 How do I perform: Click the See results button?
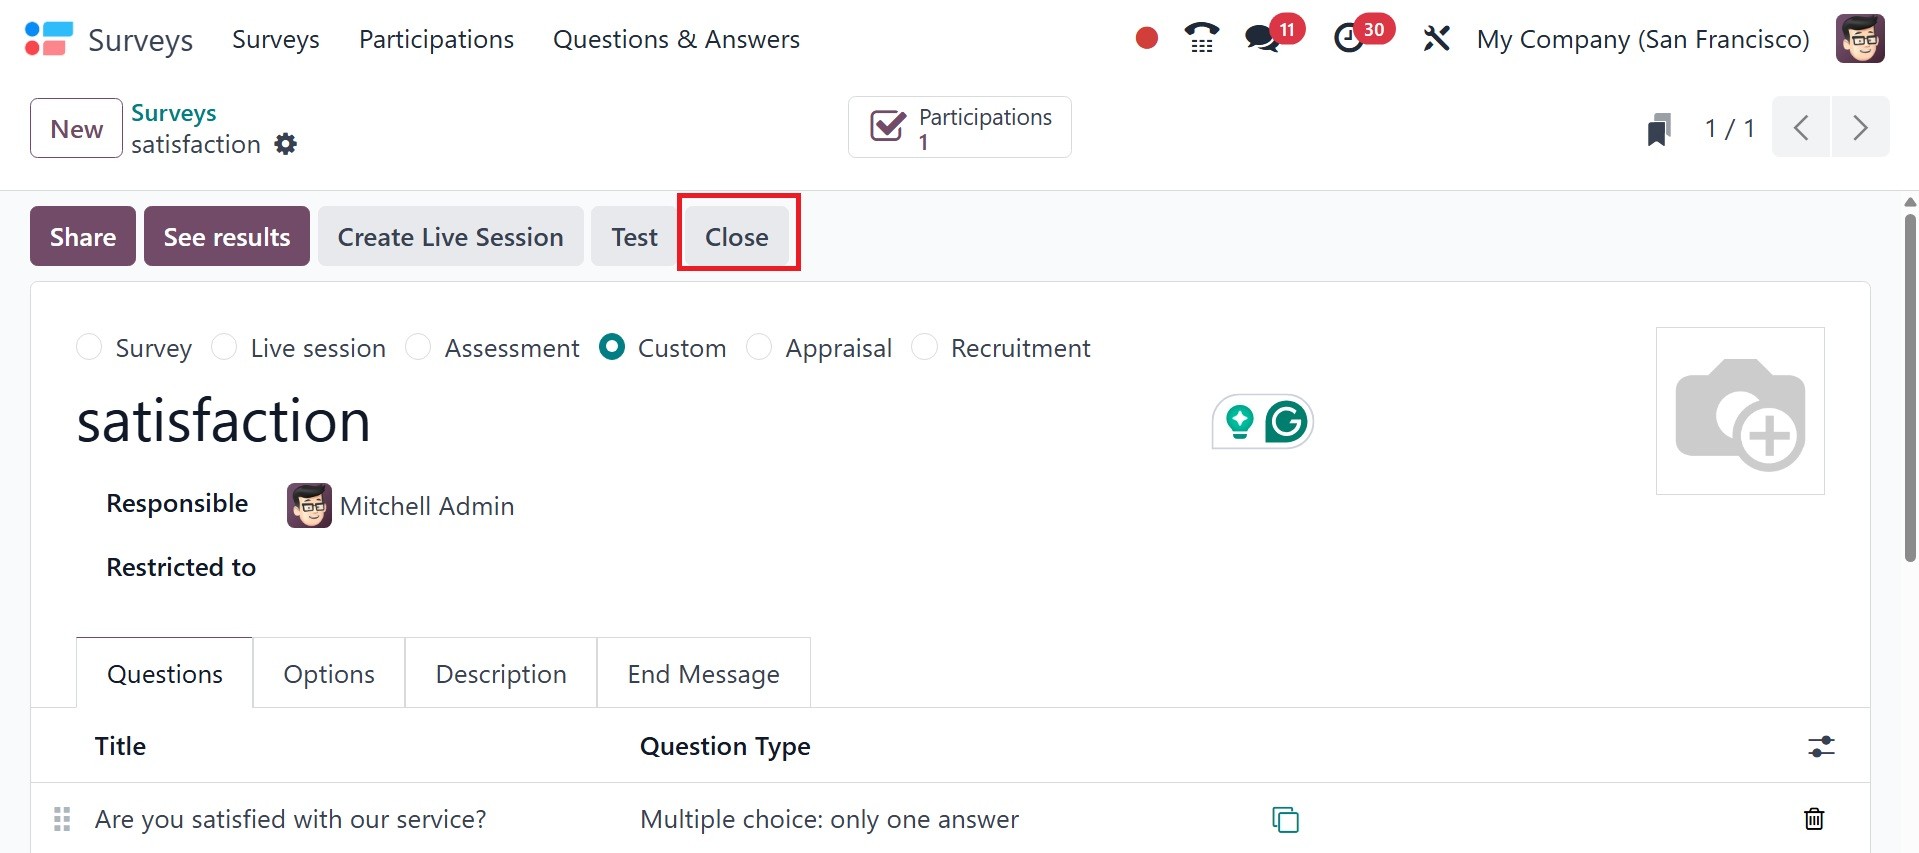click(x=227, y=237)
